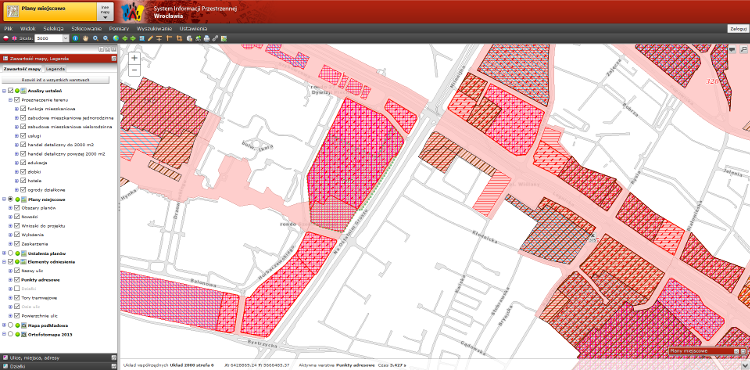Select the orange area measure tool
The width and height of the screenshot is (750, 370).
click(x=179, y=38)
